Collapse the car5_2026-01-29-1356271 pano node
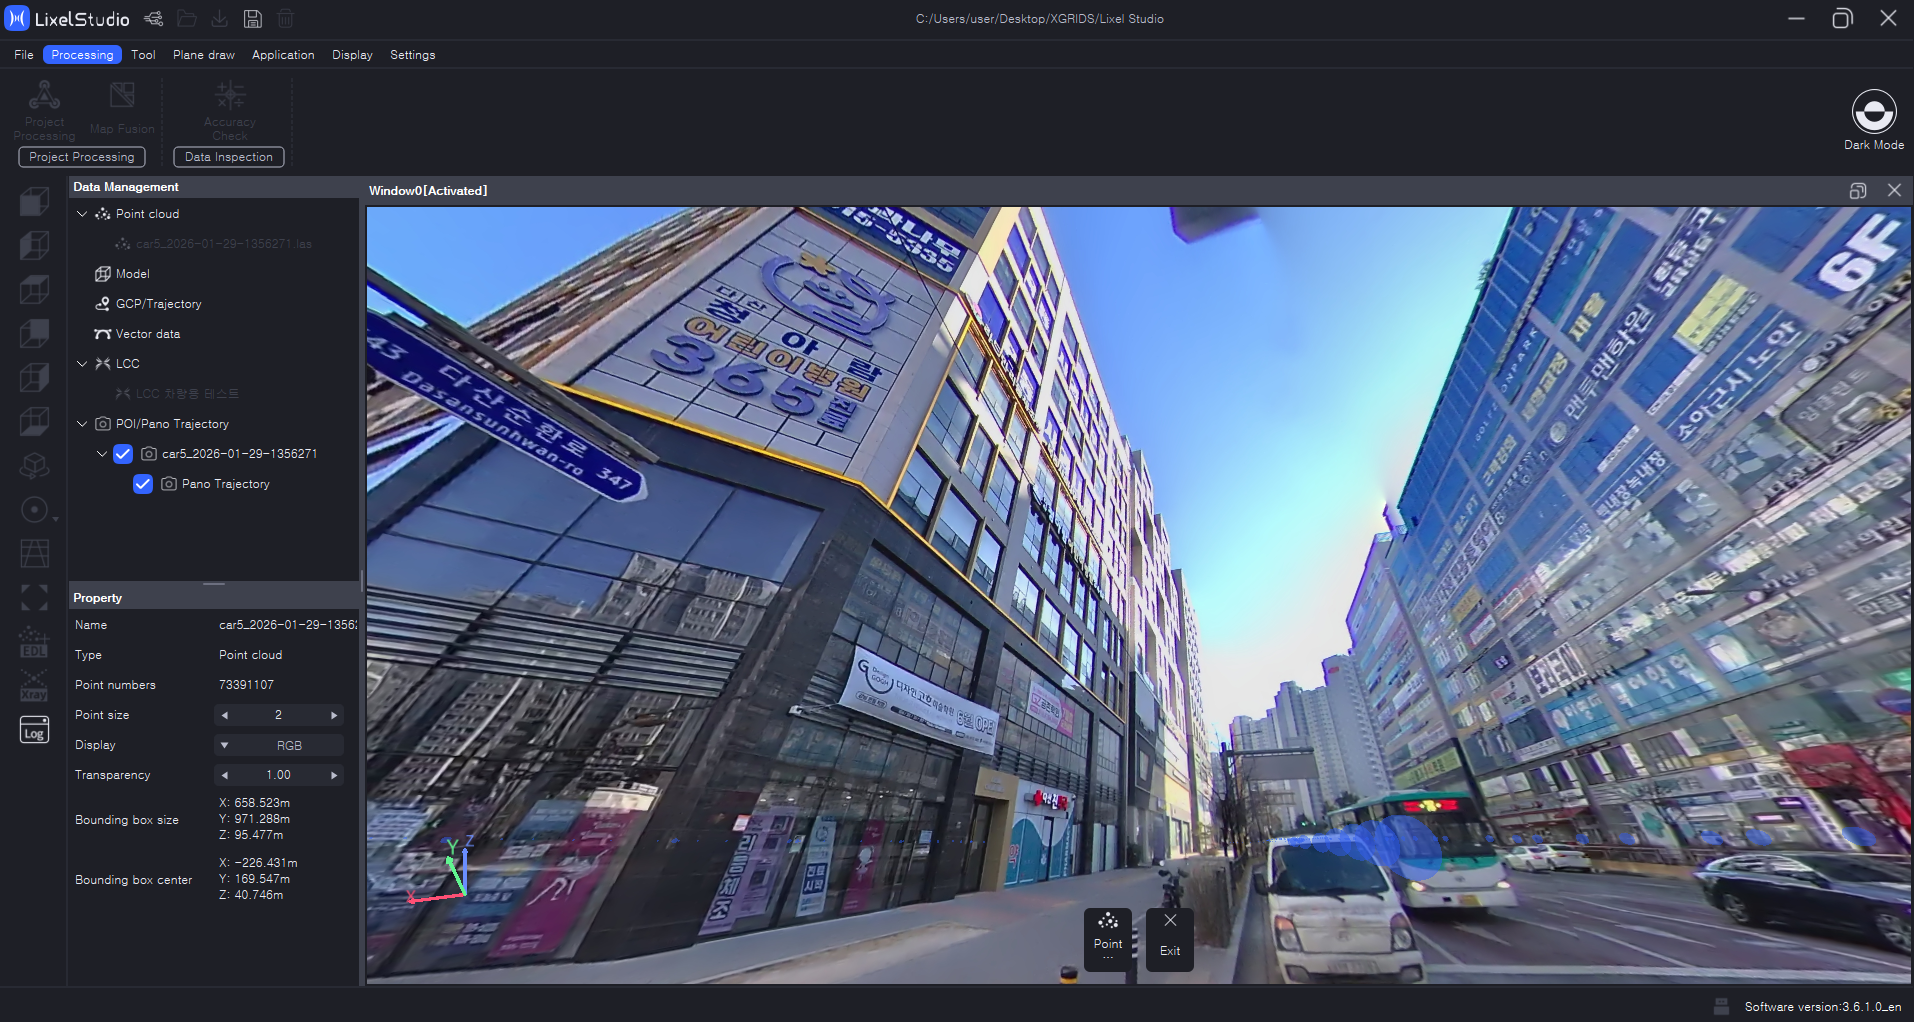Viewport: 1914px width, 1022px height. point(102,454)
